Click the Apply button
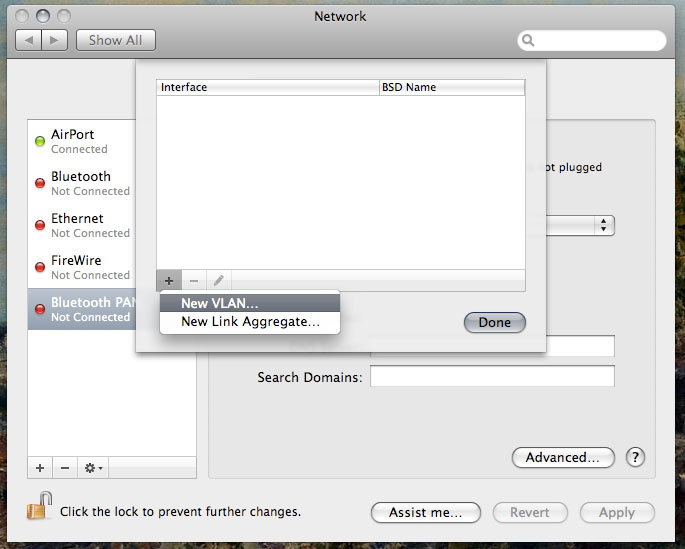Viewport: 685px width, 549px height. click(x=617, y=512)
